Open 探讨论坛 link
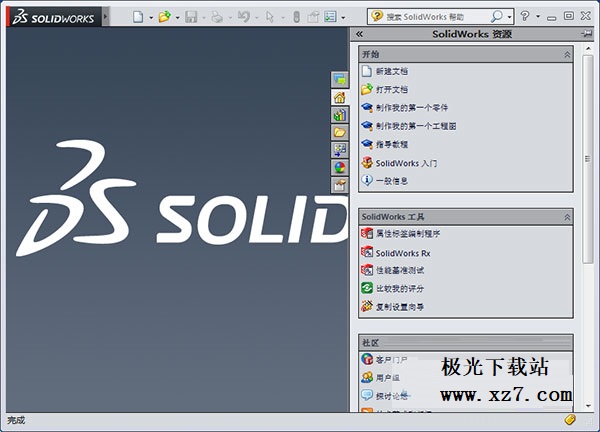 (392, 396)
